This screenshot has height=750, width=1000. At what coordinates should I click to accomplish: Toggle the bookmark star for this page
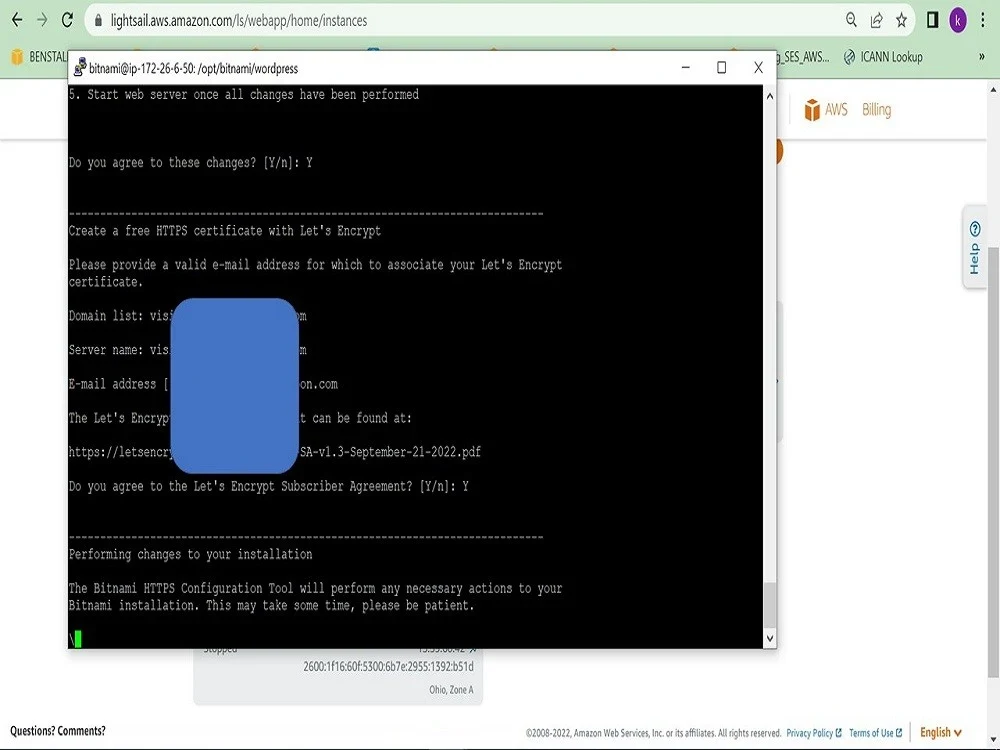(899, 19)
